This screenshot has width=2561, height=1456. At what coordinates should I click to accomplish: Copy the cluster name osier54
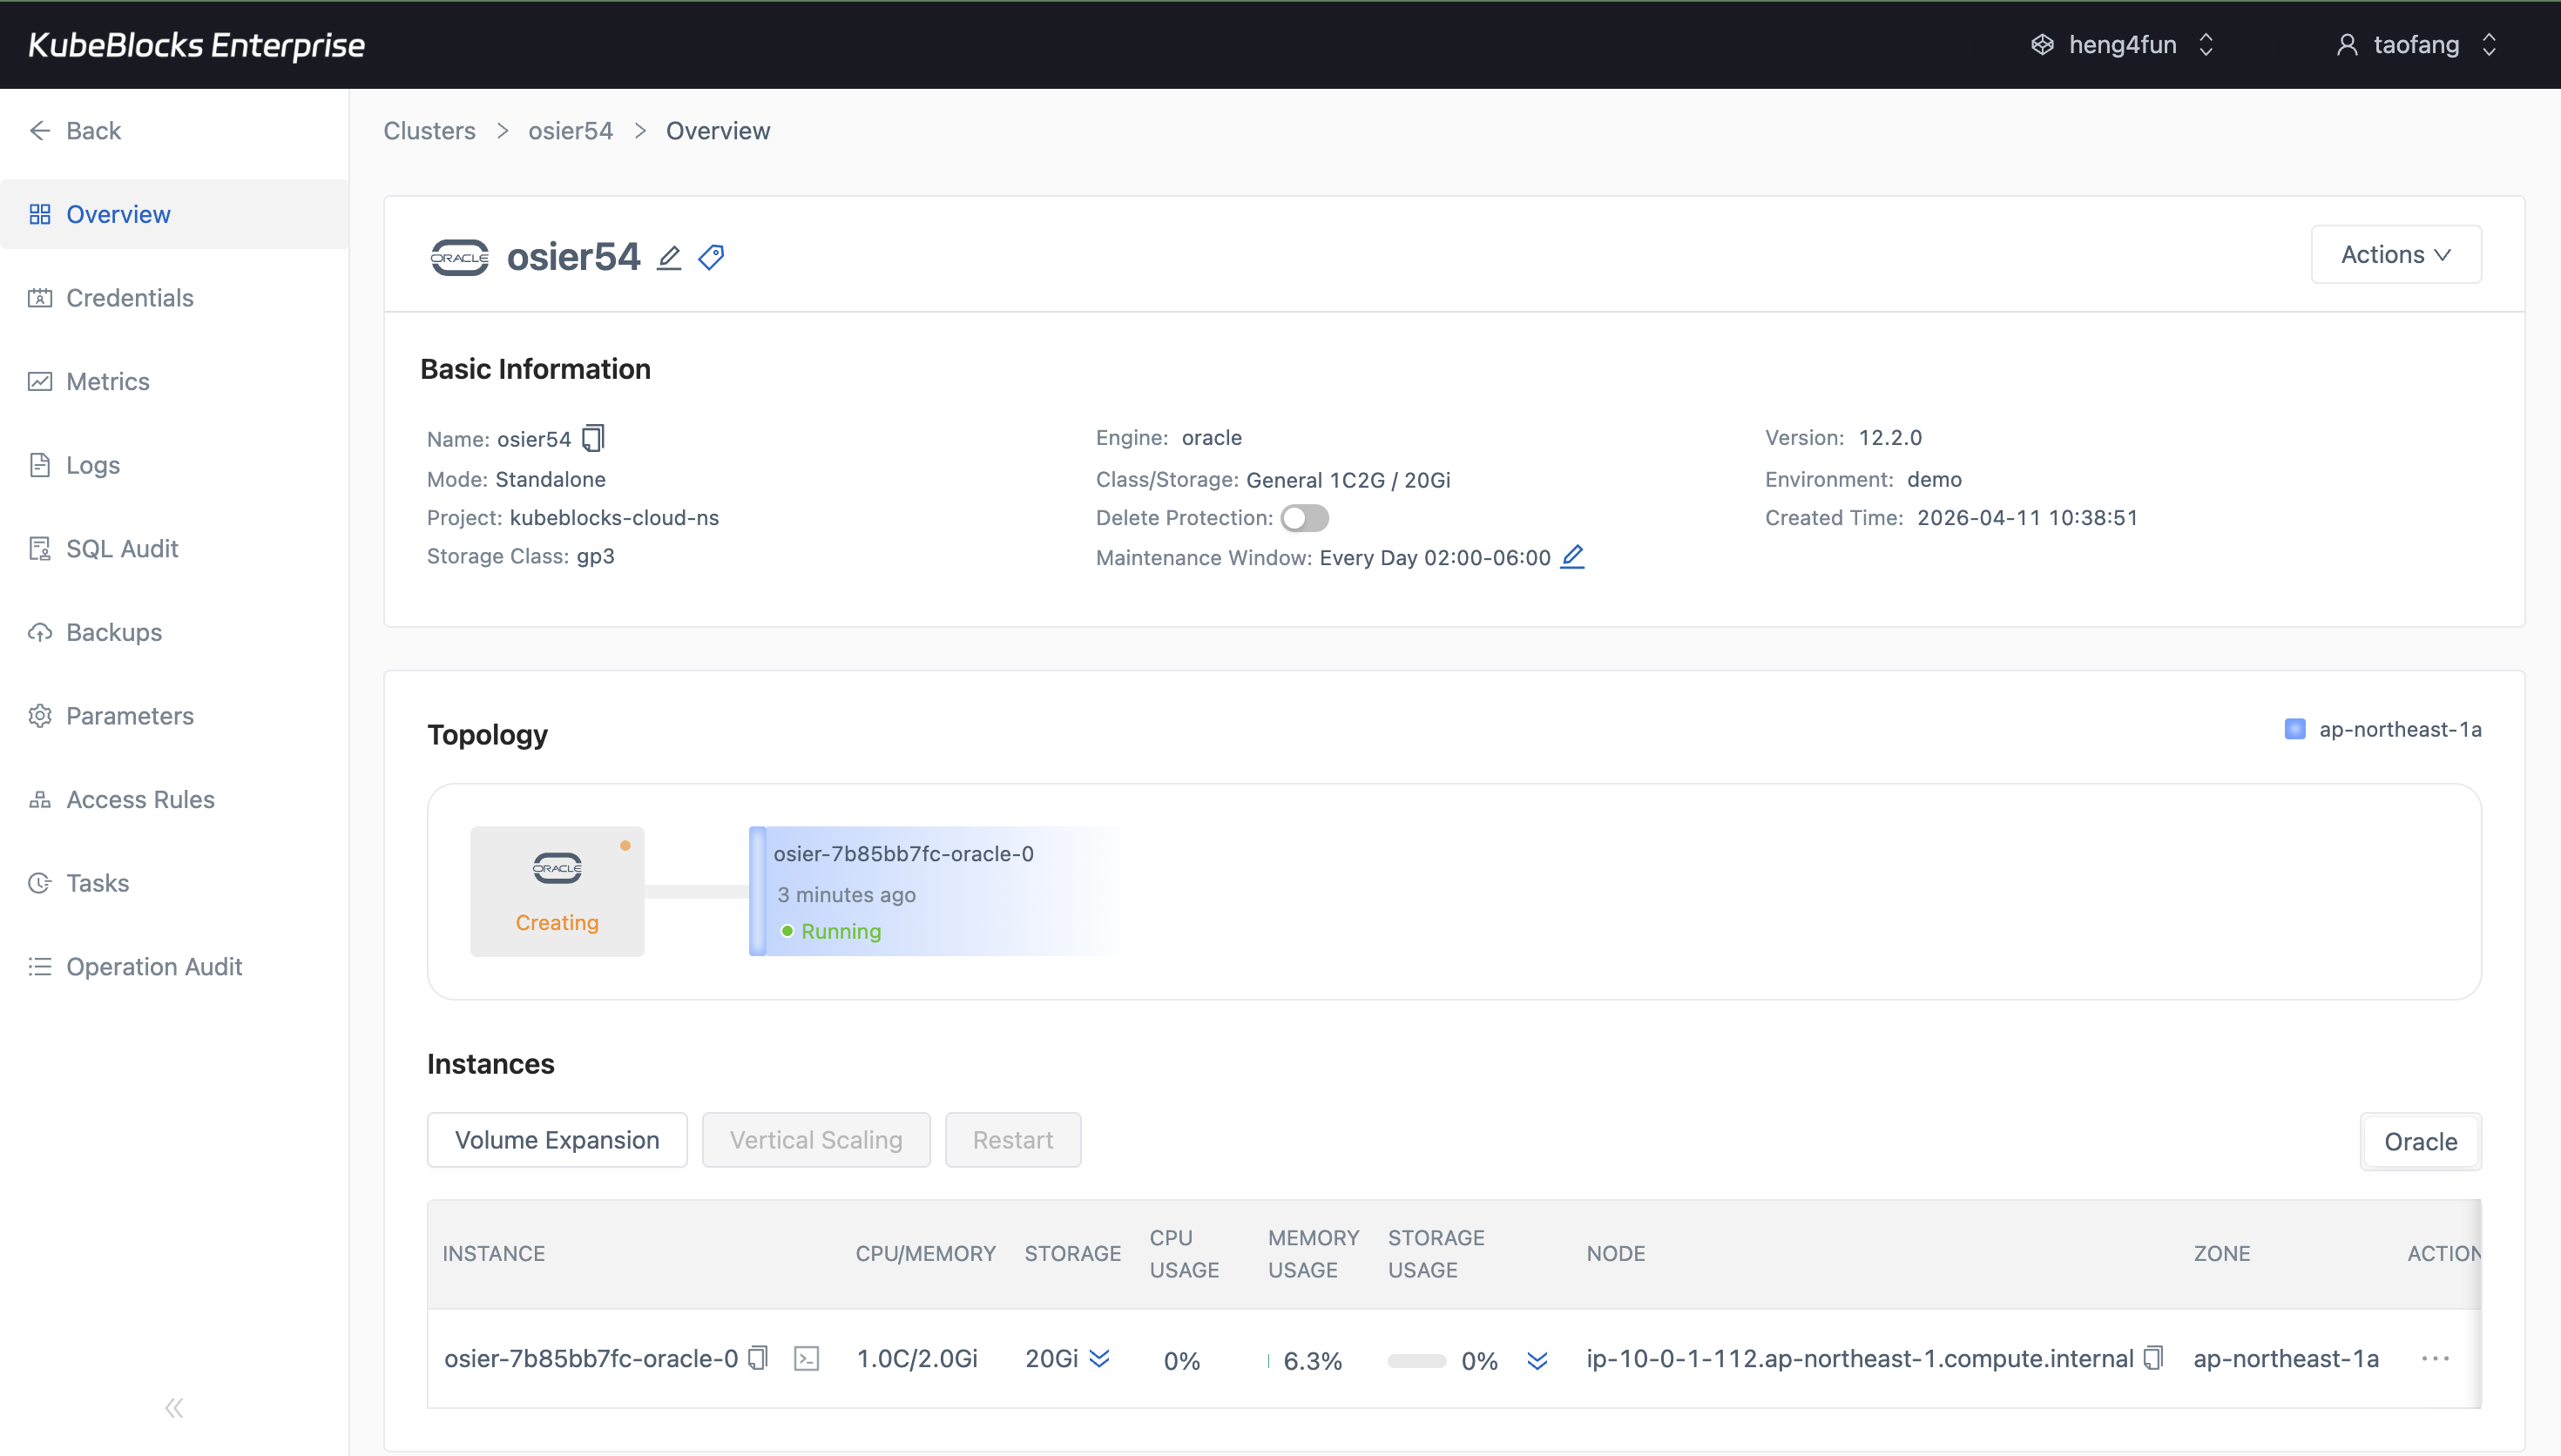click(x=594, y=437)
